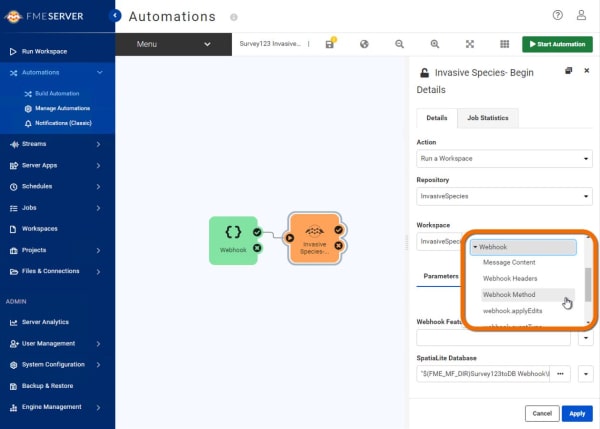Select the Webhook trigger node on canvas
The height and width of the screenshot is (429, 600).
click(x=233, y=240)
